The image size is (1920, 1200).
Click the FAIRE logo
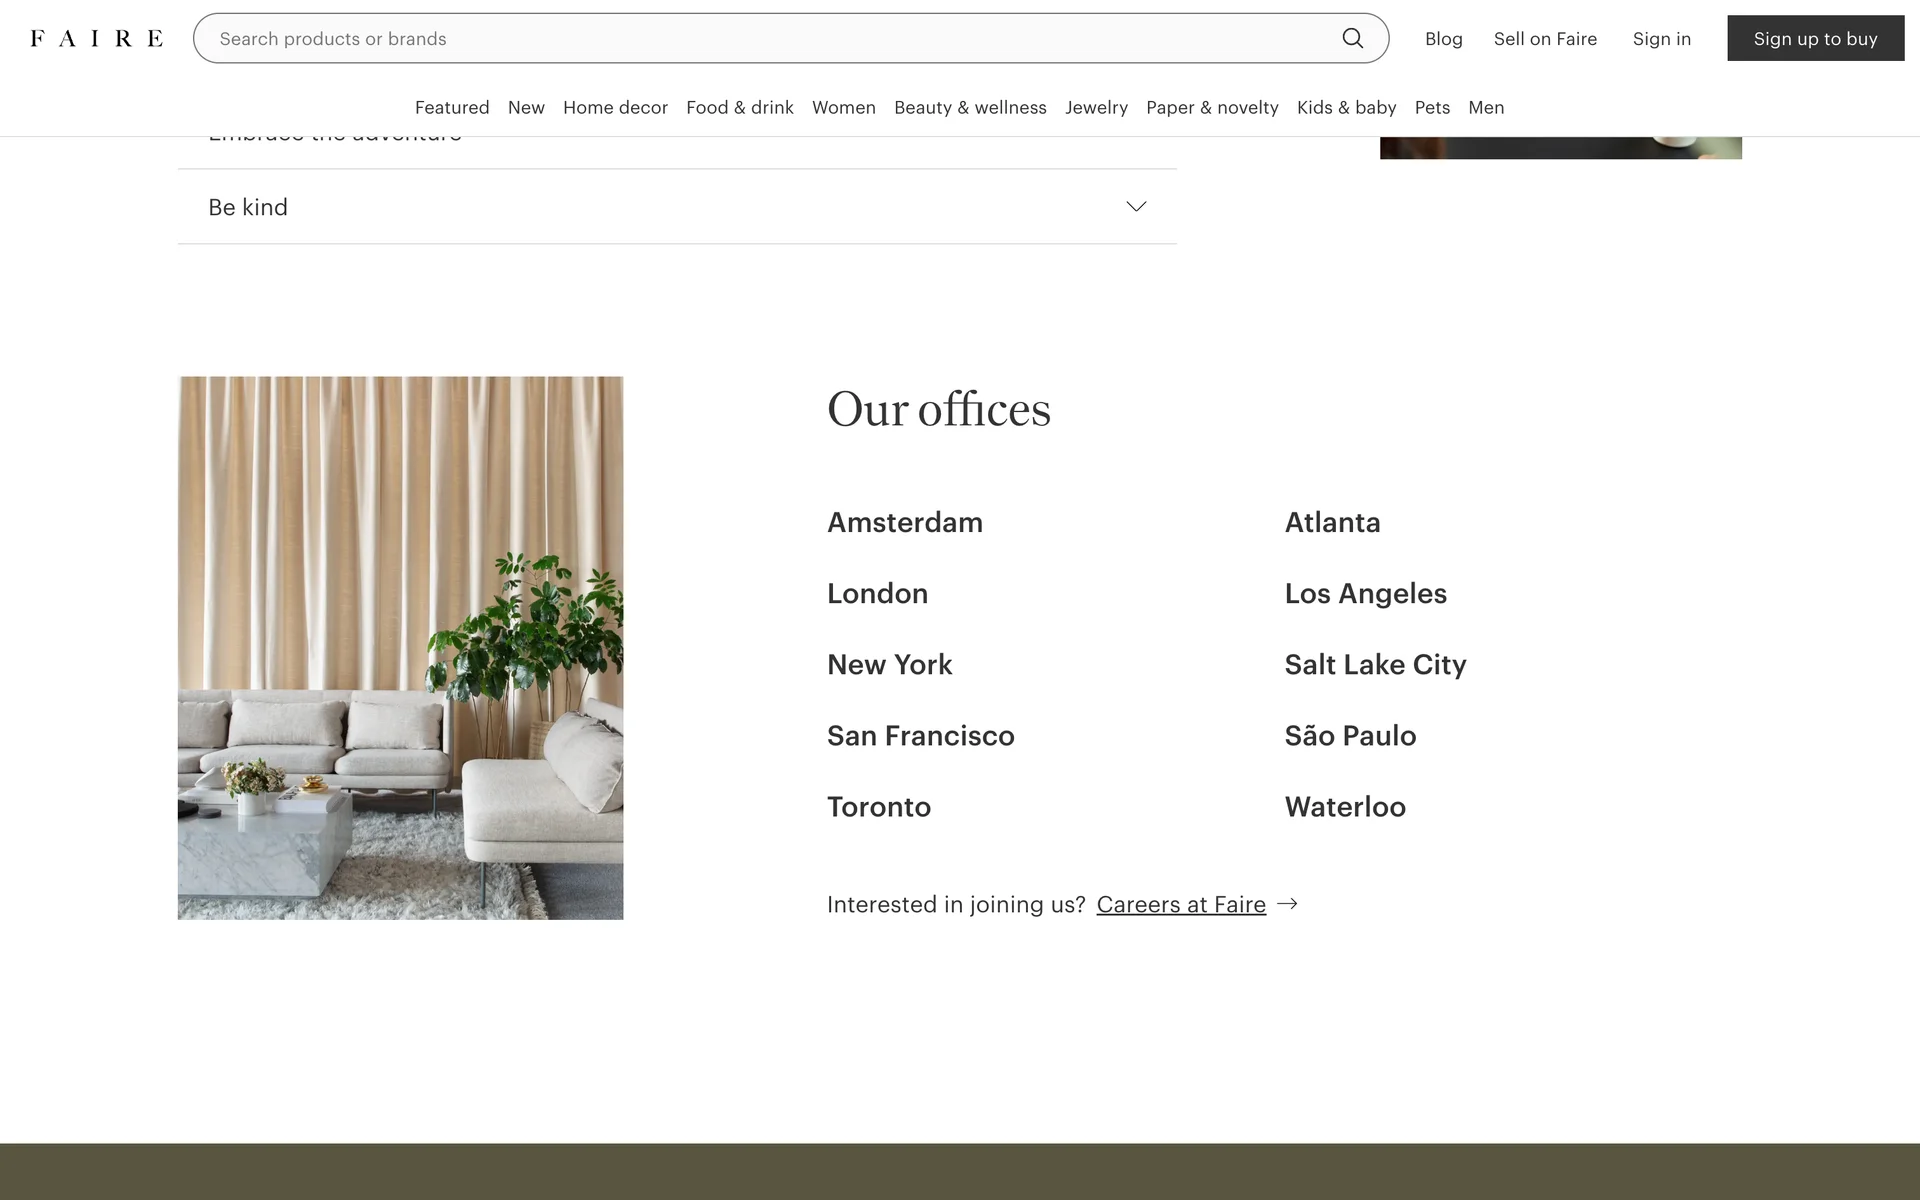pyautogui.click(x=96, y=38)
